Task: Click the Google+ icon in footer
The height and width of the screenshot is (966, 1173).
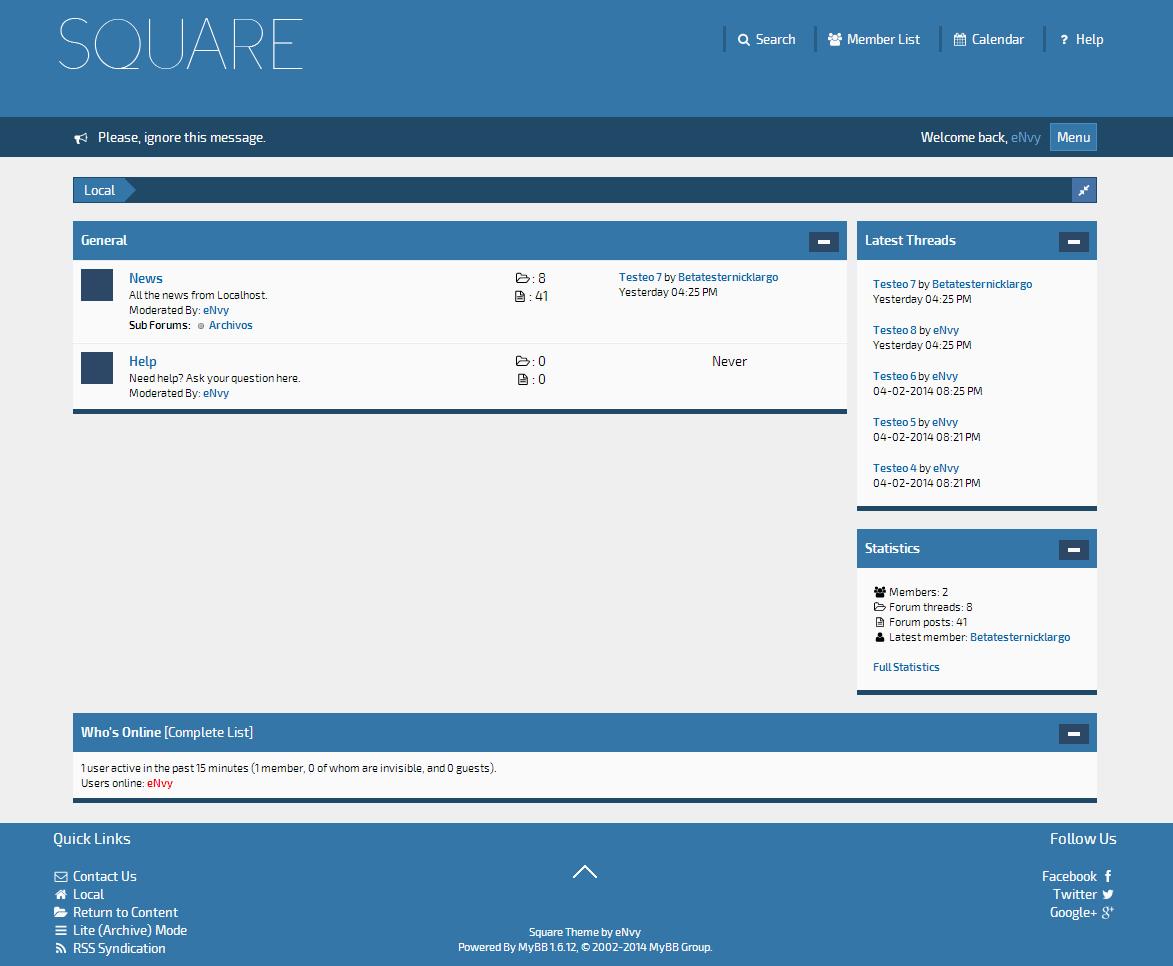Action: coord(1108,912)
